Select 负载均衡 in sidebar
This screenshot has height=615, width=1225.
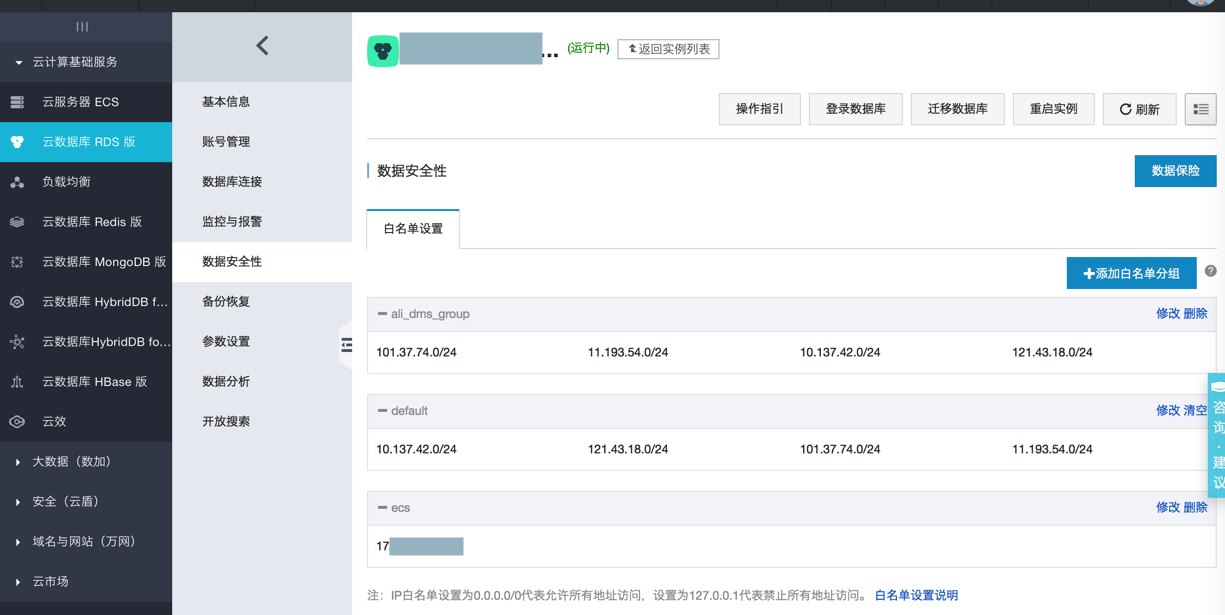pos(66,182)
